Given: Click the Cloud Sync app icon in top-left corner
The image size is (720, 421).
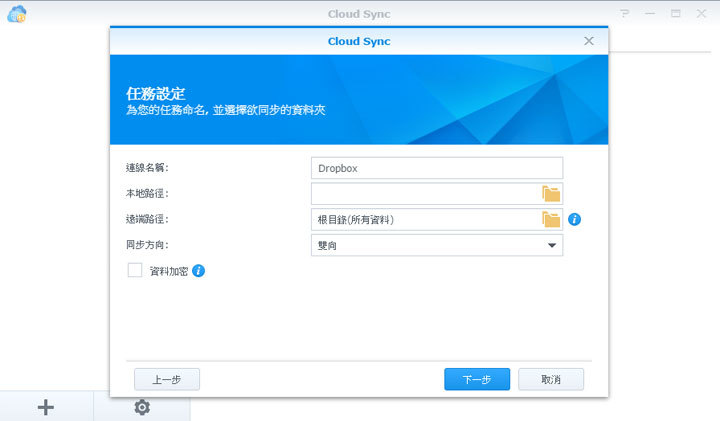Looking at the screenshot, I should pyautogui.click(x=16, y=14).
